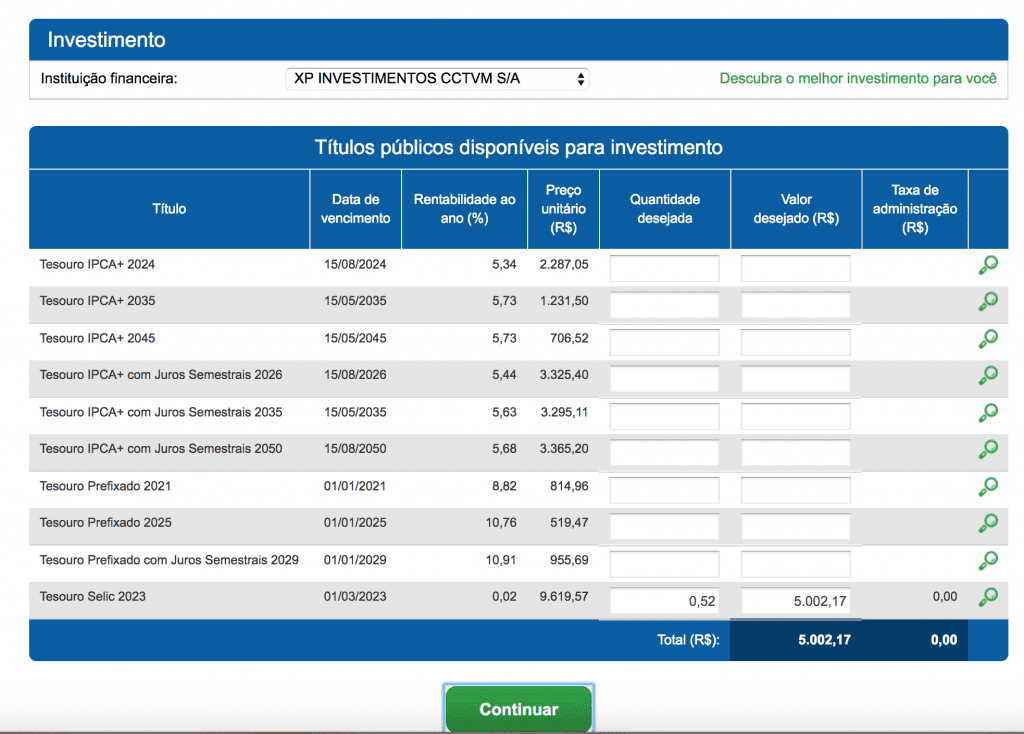Focus quantity field for Tesouro IPCA+ 2024
Viewport: 1024px width, 734px height.
point(664,268)
